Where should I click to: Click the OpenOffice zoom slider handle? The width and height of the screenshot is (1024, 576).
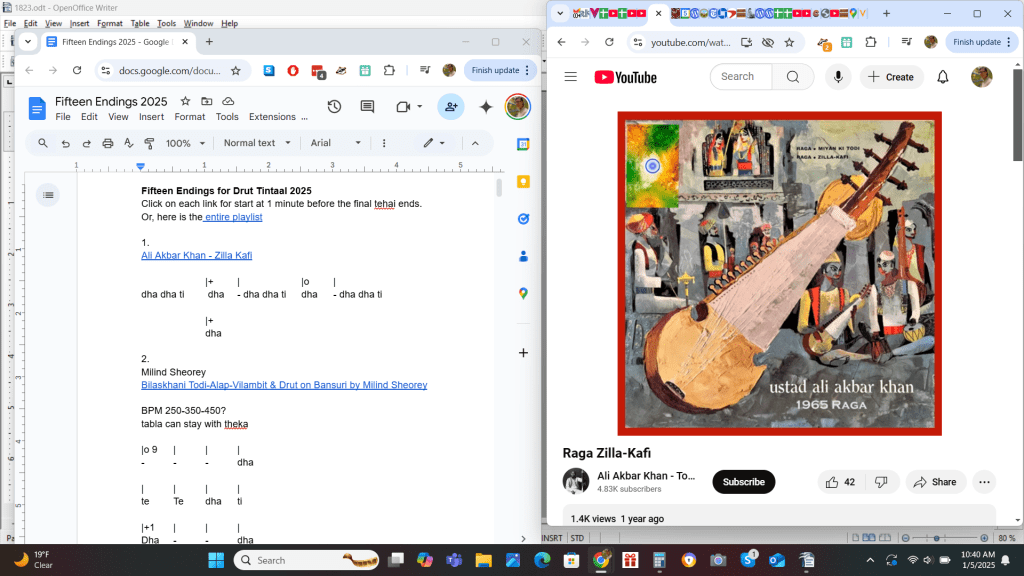click(934, 538)
